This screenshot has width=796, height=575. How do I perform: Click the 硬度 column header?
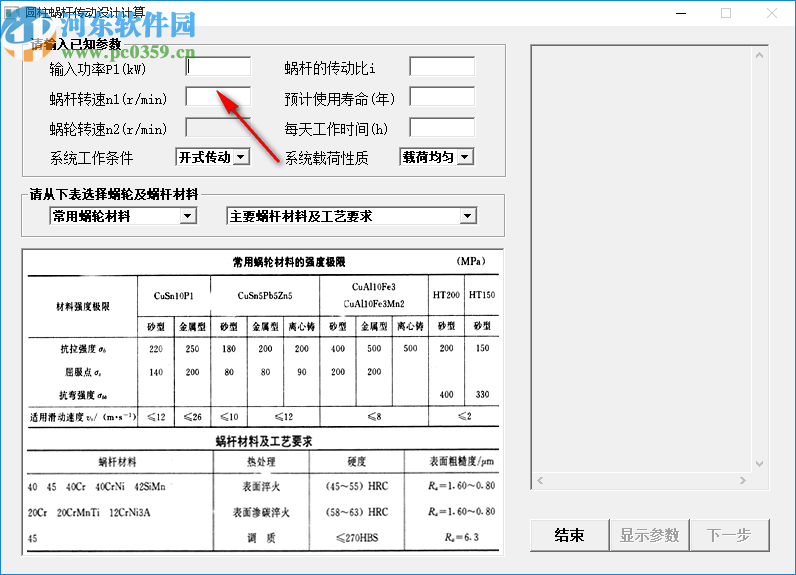pos(356,461)
